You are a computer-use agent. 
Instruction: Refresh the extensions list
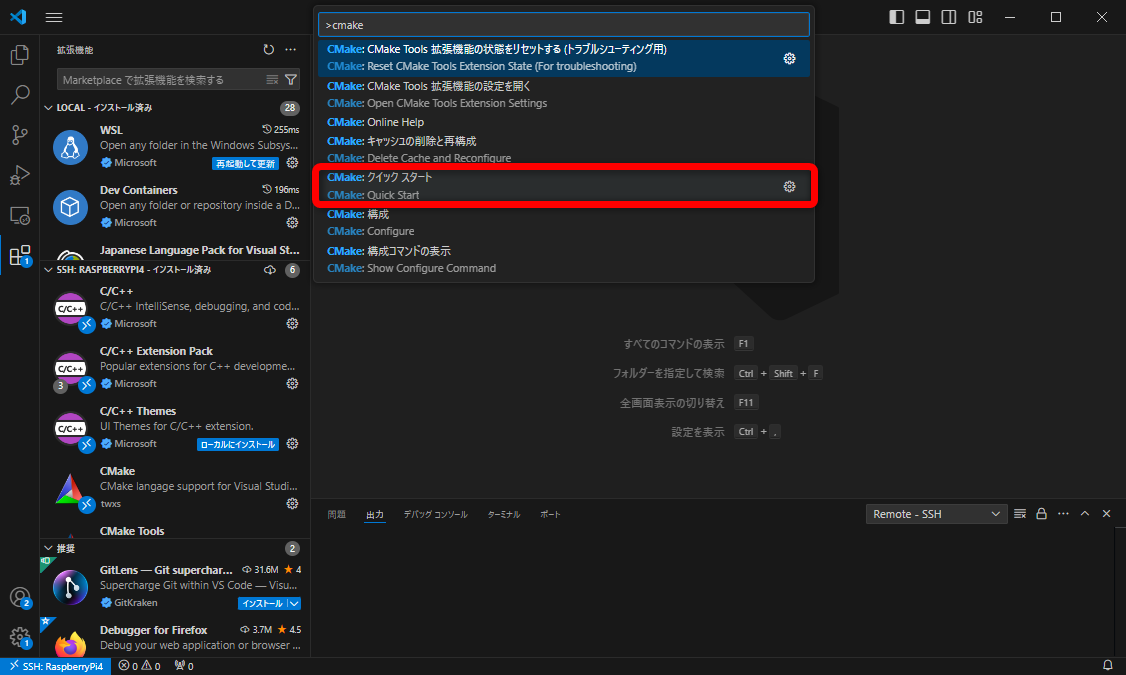[269, 50]
